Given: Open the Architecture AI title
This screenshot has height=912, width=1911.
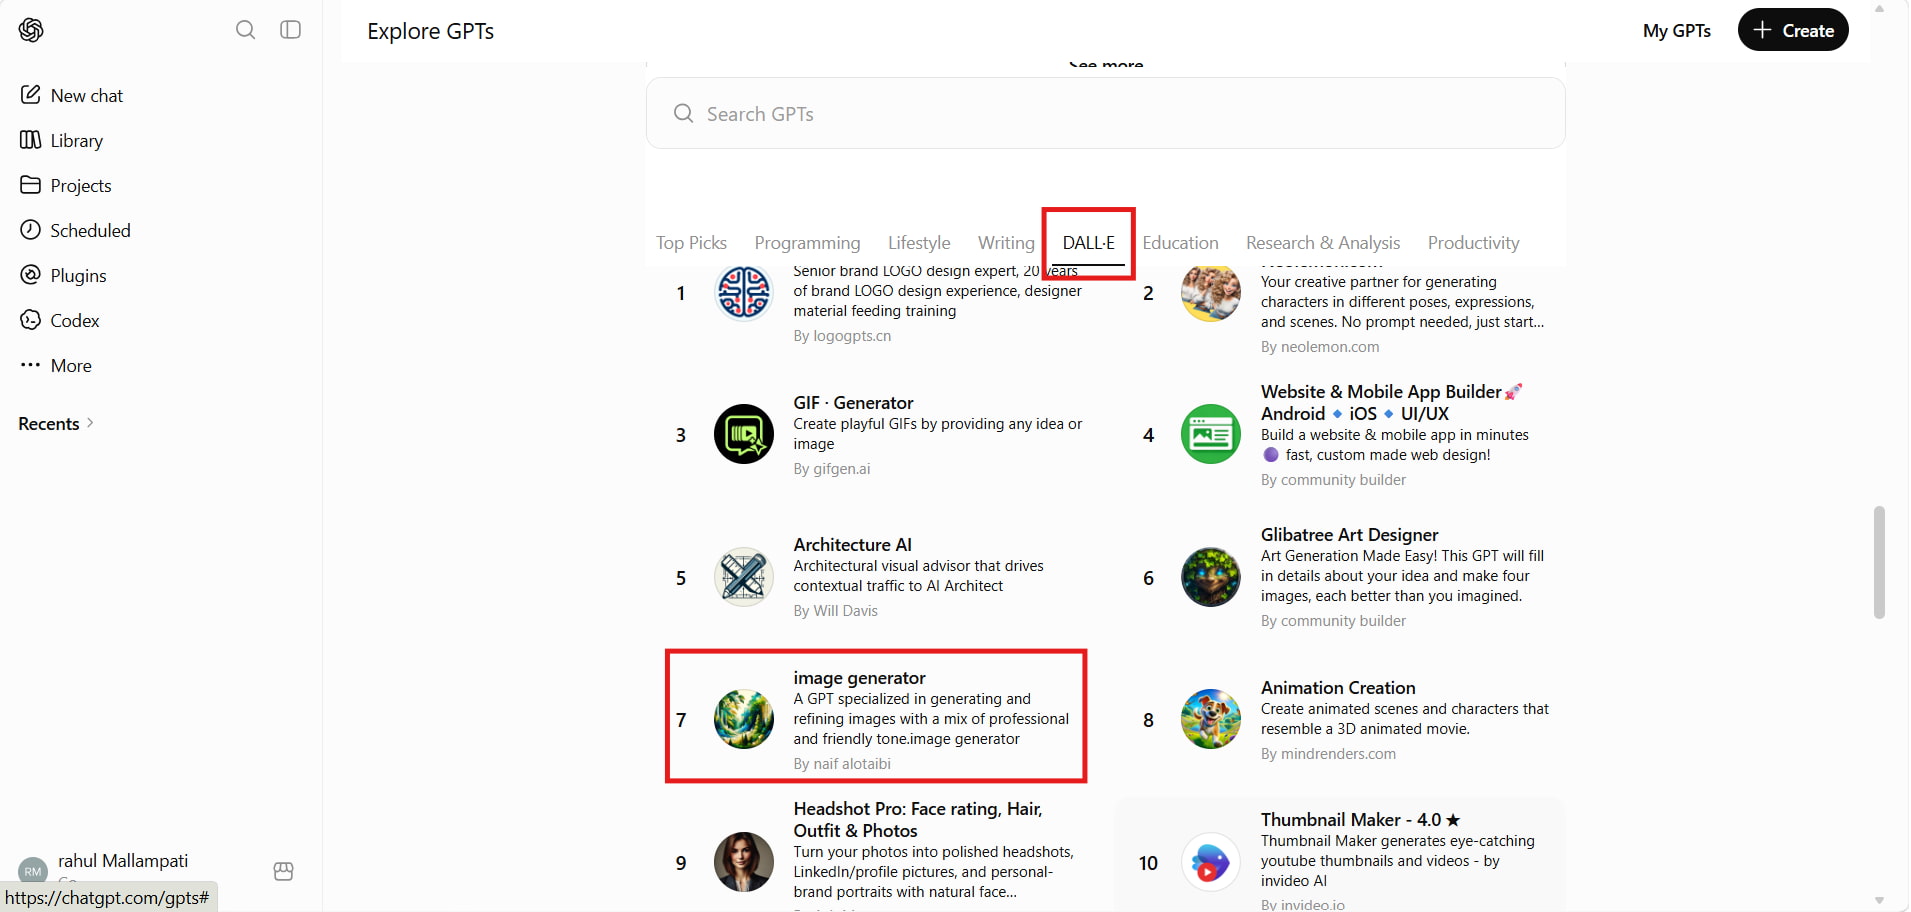Looking at the screenshot, I should point(852,545).
